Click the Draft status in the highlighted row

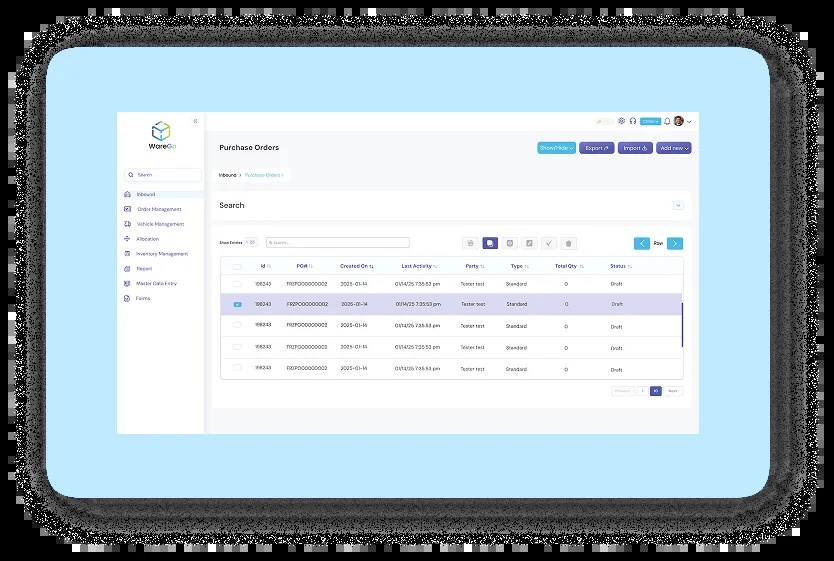coord(617,305)
